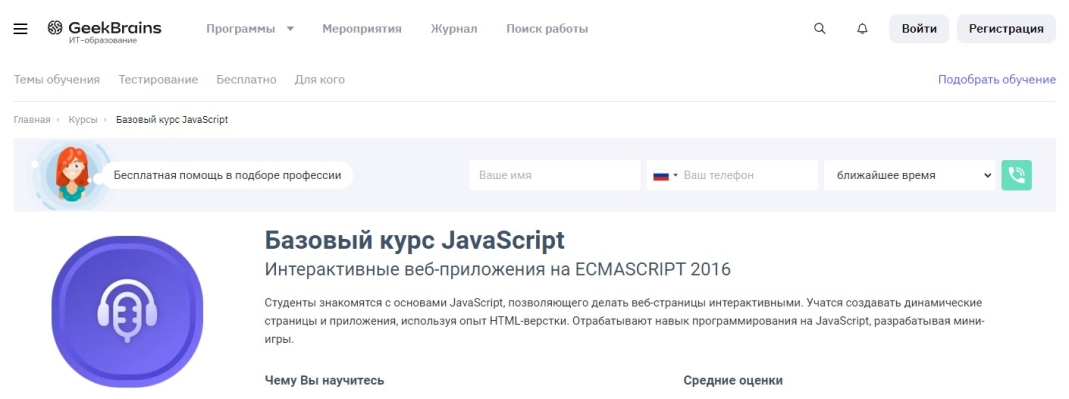Screen dimensions: 1069x399
Task: Open the Russian flag country code selector
Action: click(665, 175)
